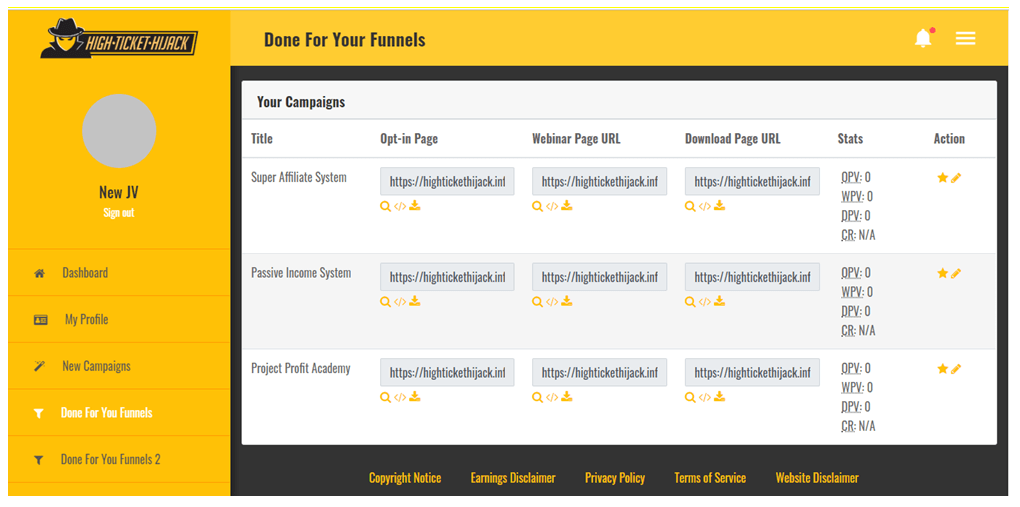Click Project Profit Academy opt-in URL field
The width and height of the screenshot is (1020, 507).
(448, 372)
